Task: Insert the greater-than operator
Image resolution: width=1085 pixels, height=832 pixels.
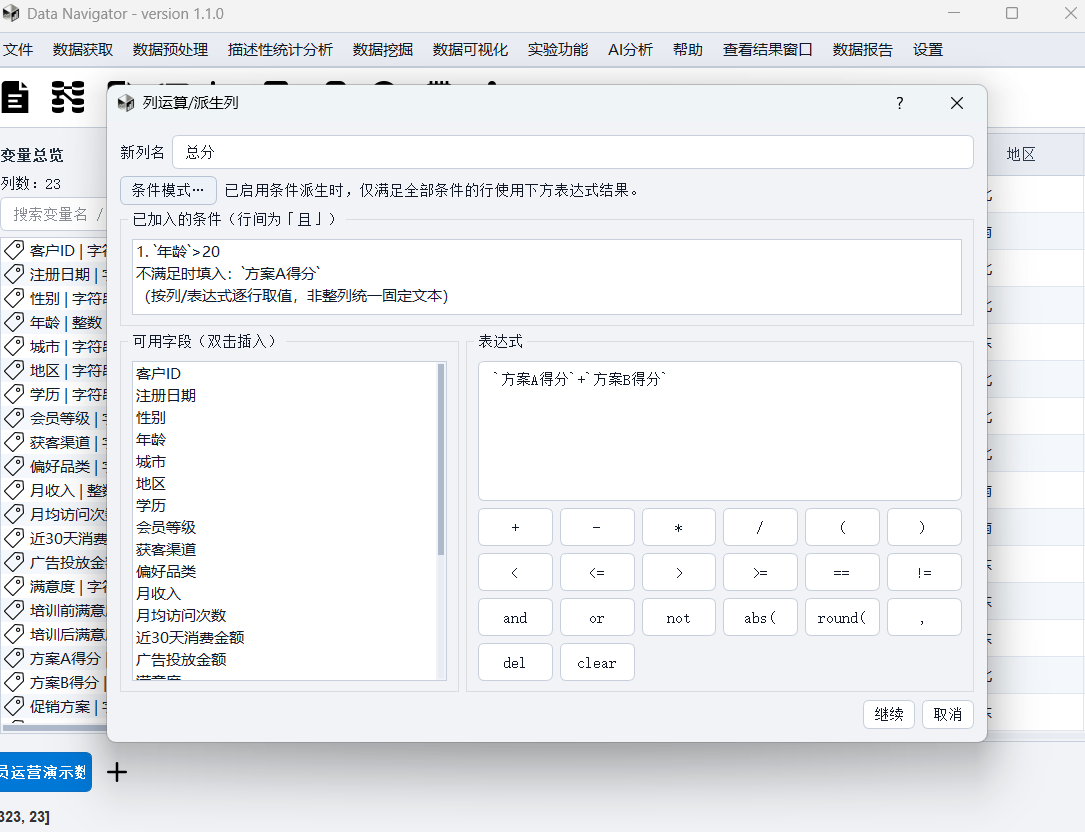Action: pos(679,572)
